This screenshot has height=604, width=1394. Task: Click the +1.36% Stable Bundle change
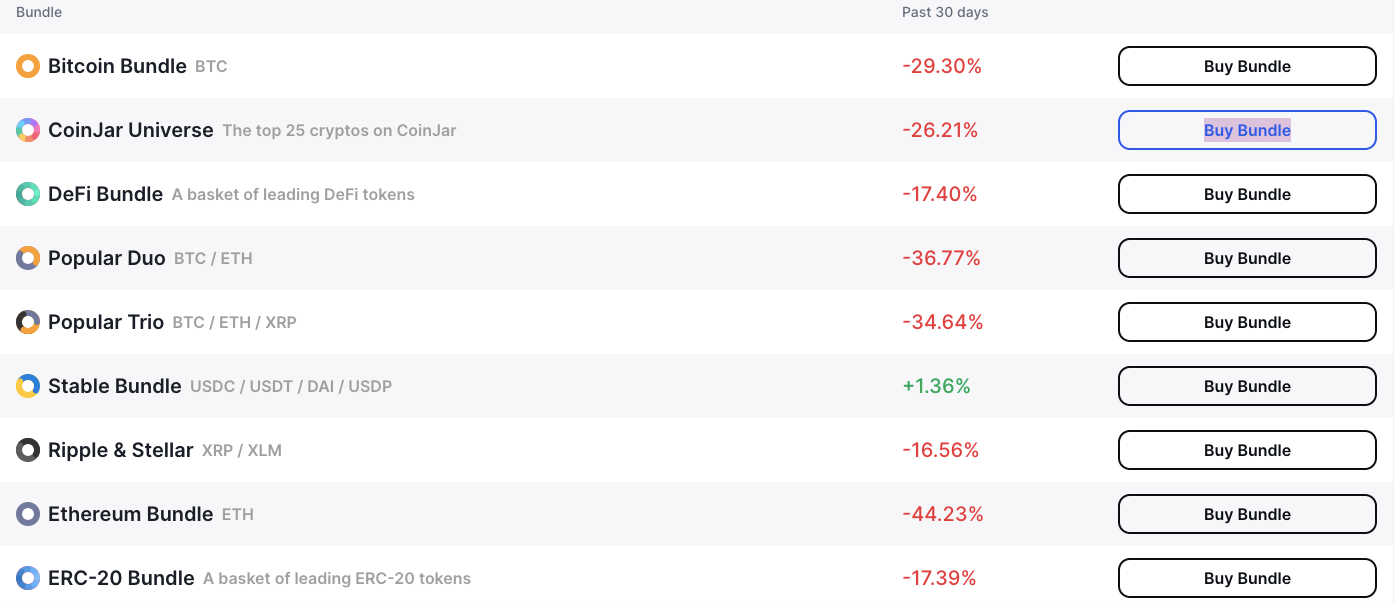click(x=936, y=386)
